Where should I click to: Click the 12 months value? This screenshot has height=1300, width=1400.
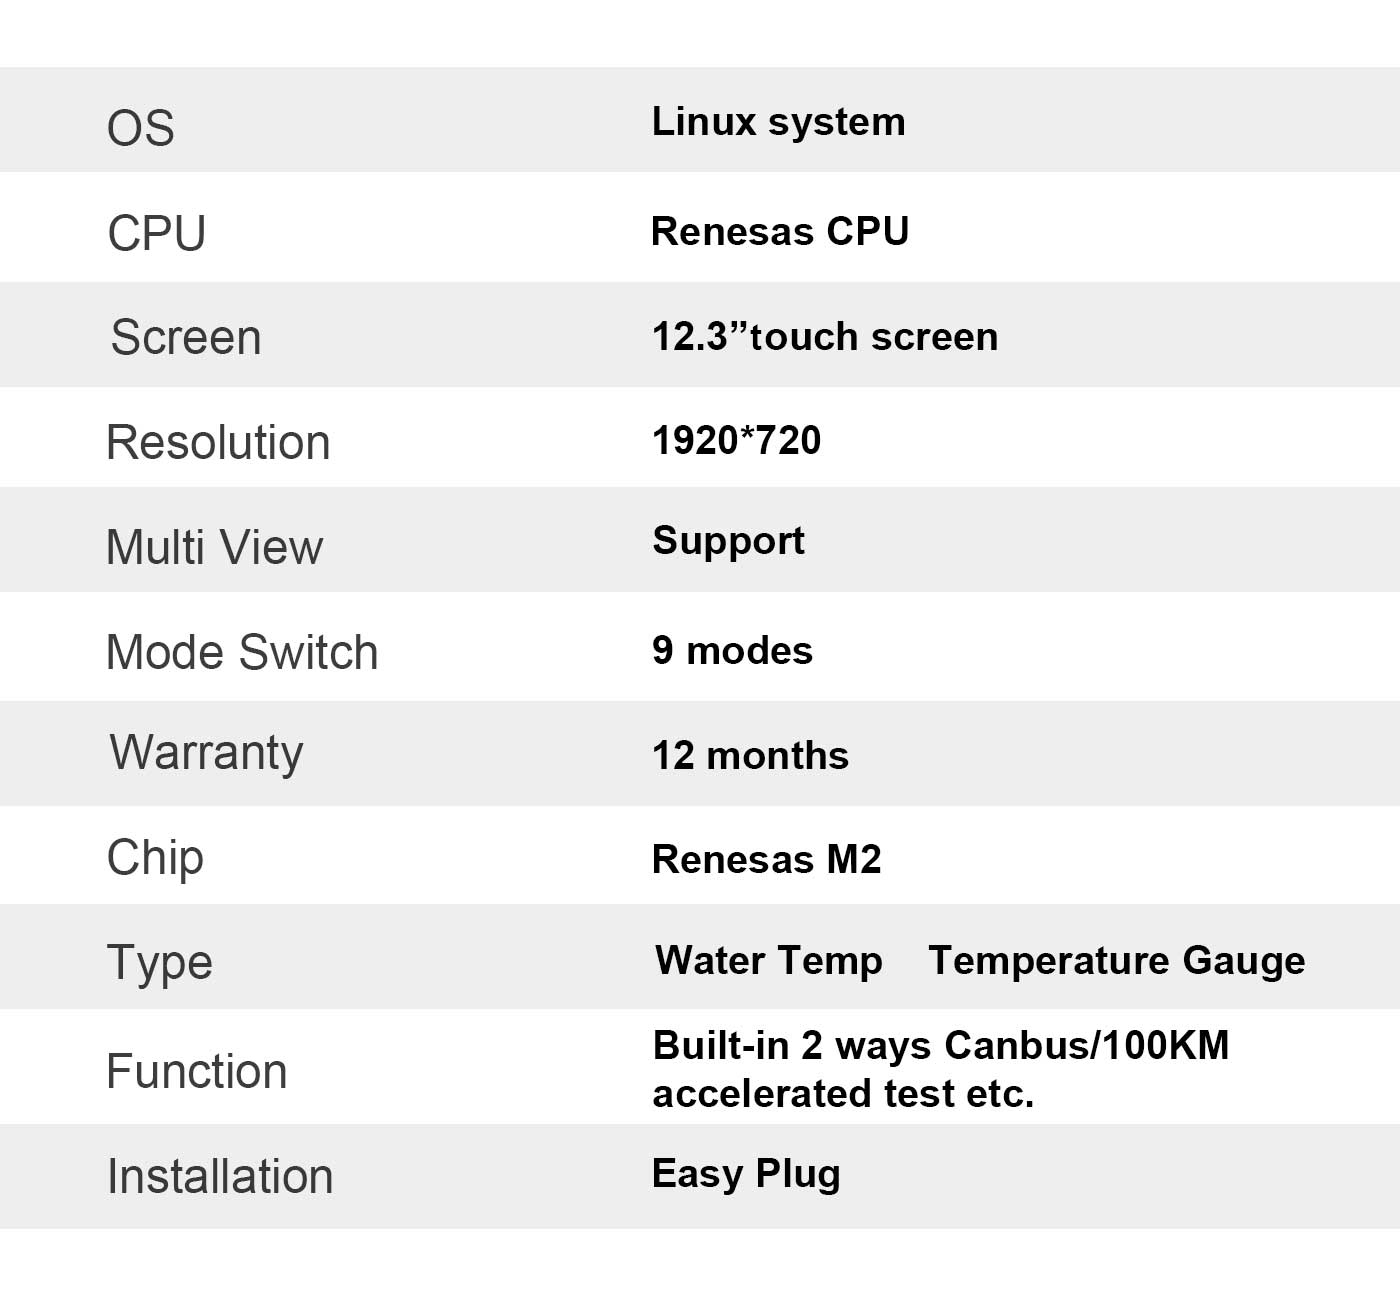[x=750, y=755]
